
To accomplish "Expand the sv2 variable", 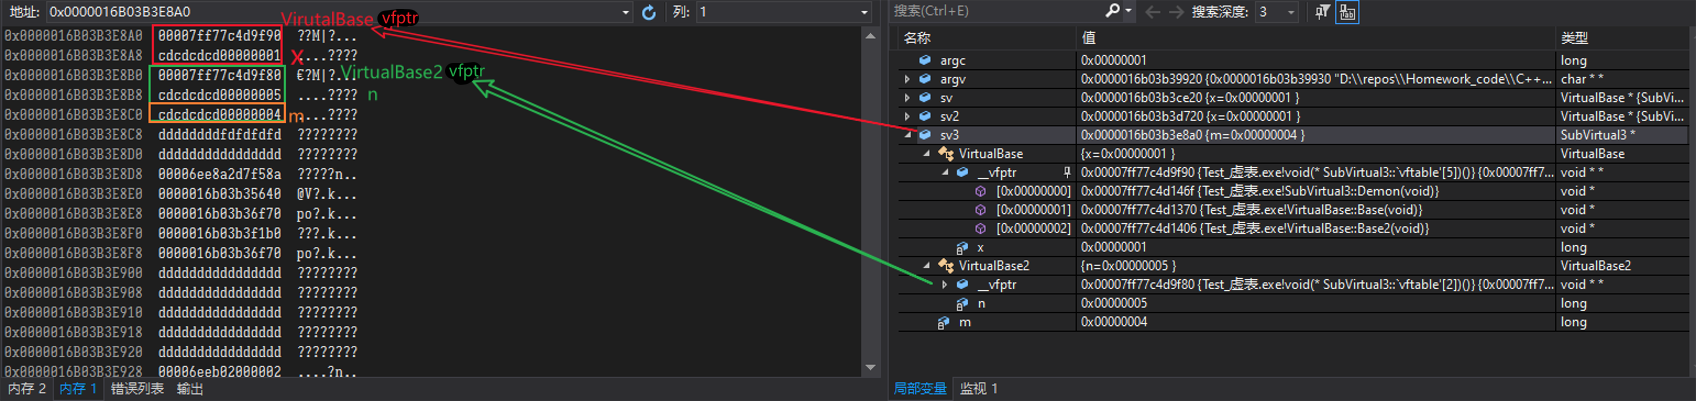I will tap(907, 116).
